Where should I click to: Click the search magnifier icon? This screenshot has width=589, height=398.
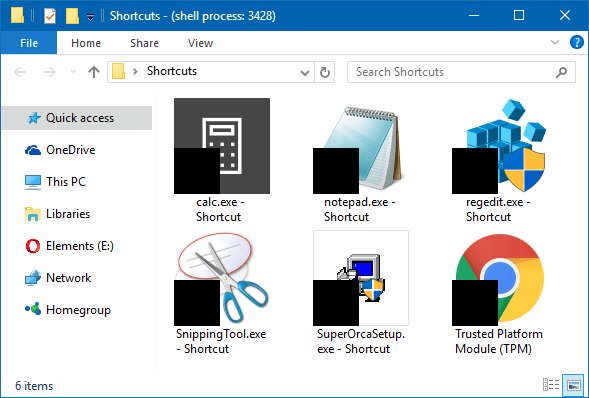562,72
